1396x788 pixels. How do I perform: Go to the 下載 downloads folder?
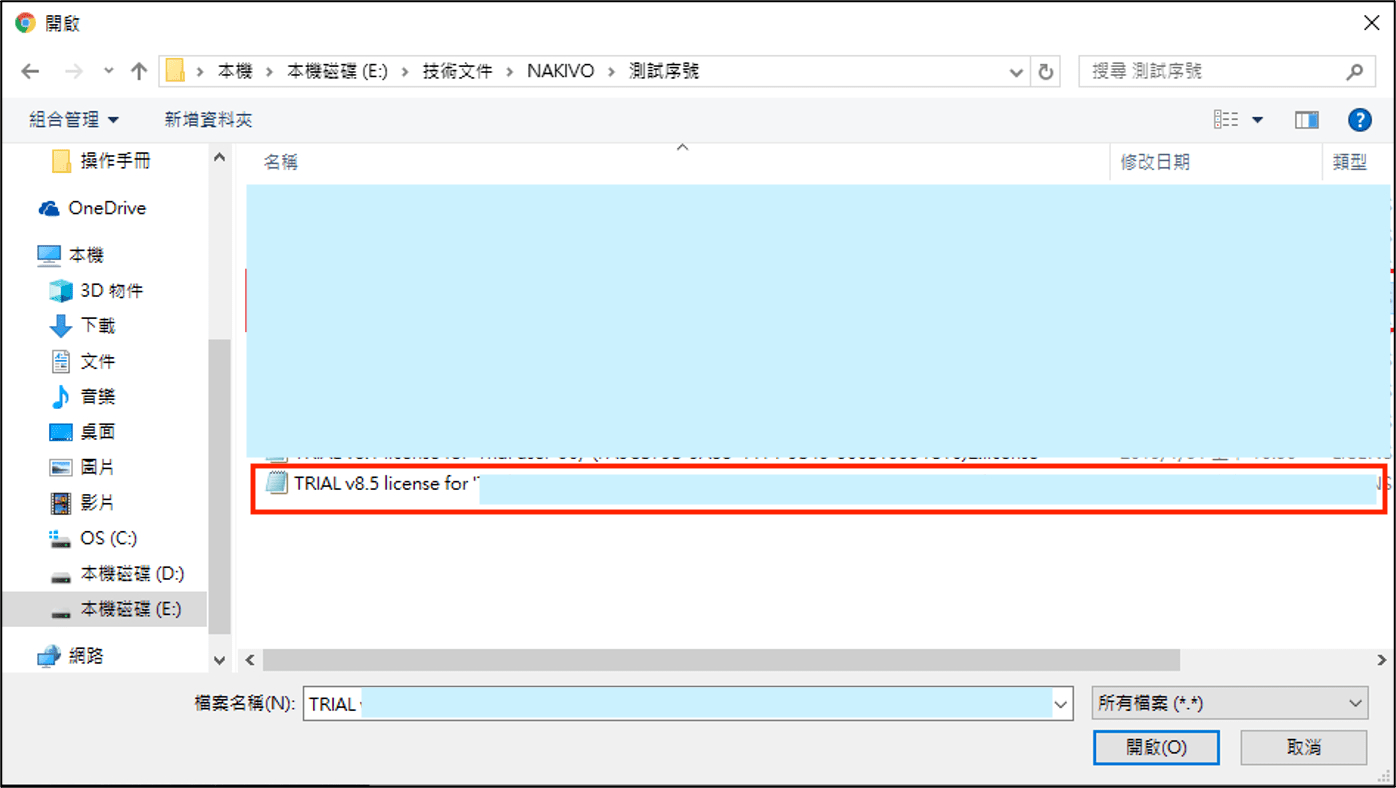click(x=97, y=325)
